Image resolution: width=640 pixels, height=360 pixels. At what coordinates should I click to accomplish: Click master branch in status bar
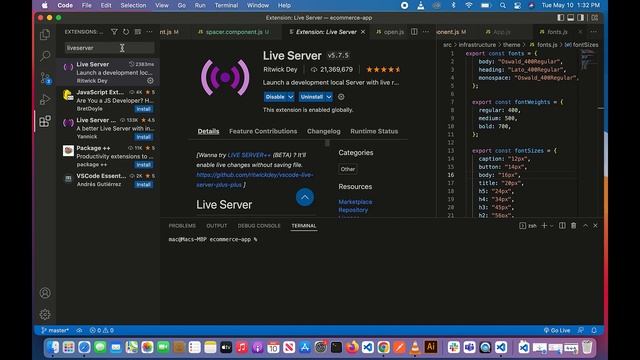[x=55, y=330]
